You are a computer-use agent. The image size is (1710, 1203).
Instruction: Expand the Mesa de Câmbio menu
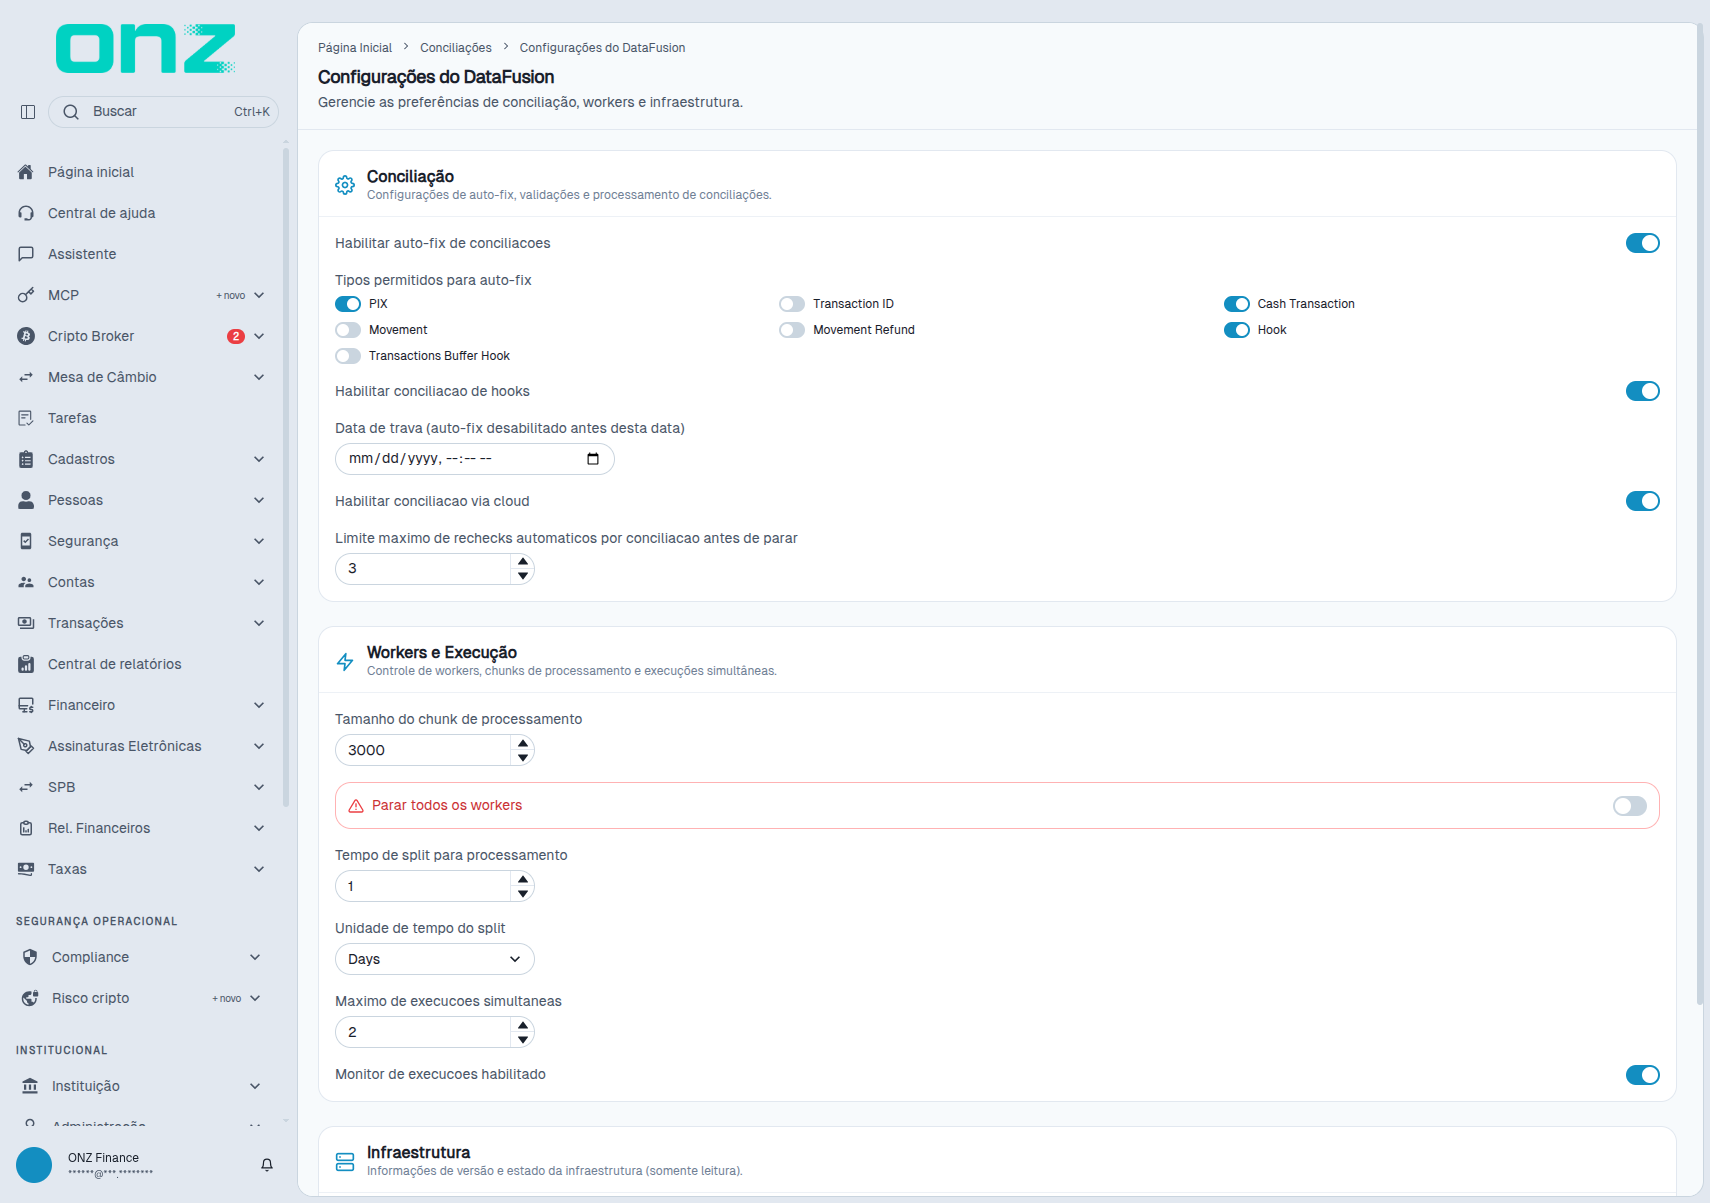tap(142, 377)
